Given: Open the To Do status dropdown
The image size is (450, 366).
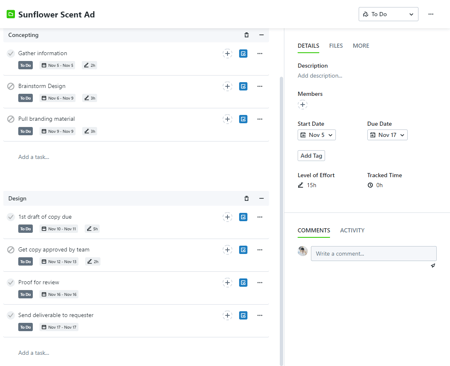Looking at the screenshot, I should pos(388,14).
